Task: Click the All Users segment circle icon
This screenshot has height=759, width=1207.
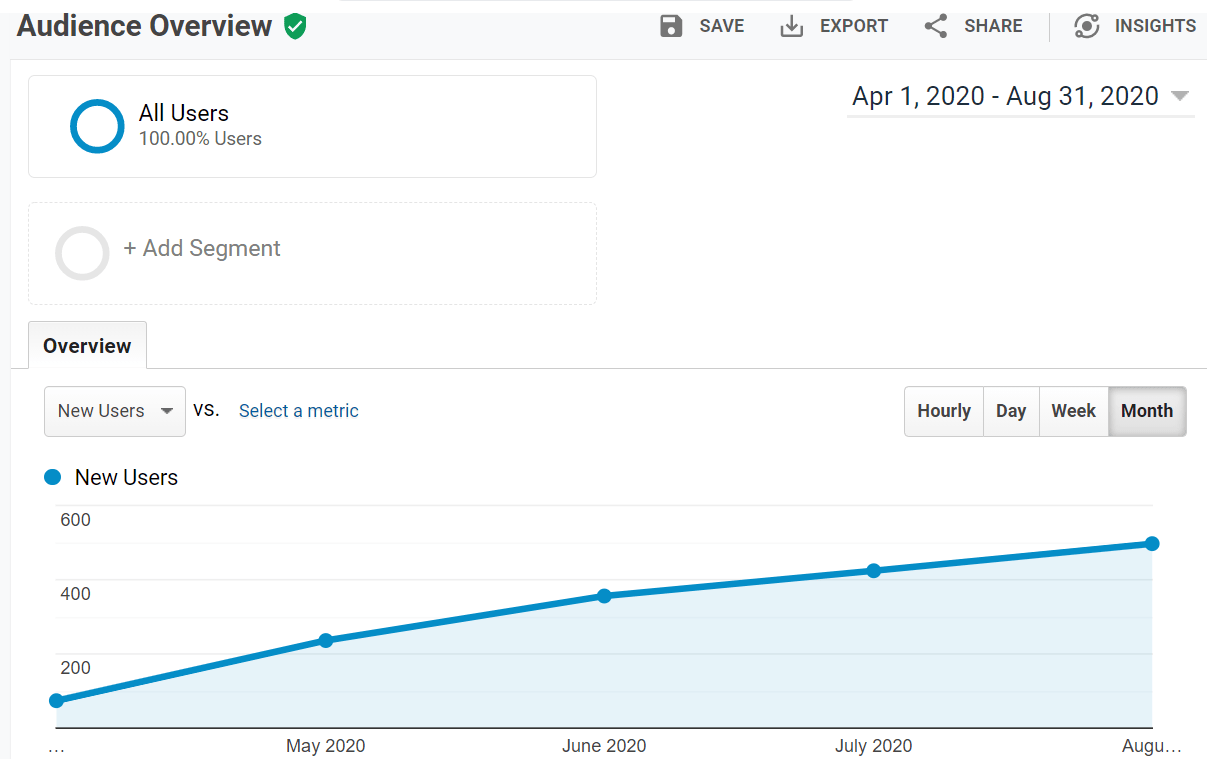Action: 96,126
